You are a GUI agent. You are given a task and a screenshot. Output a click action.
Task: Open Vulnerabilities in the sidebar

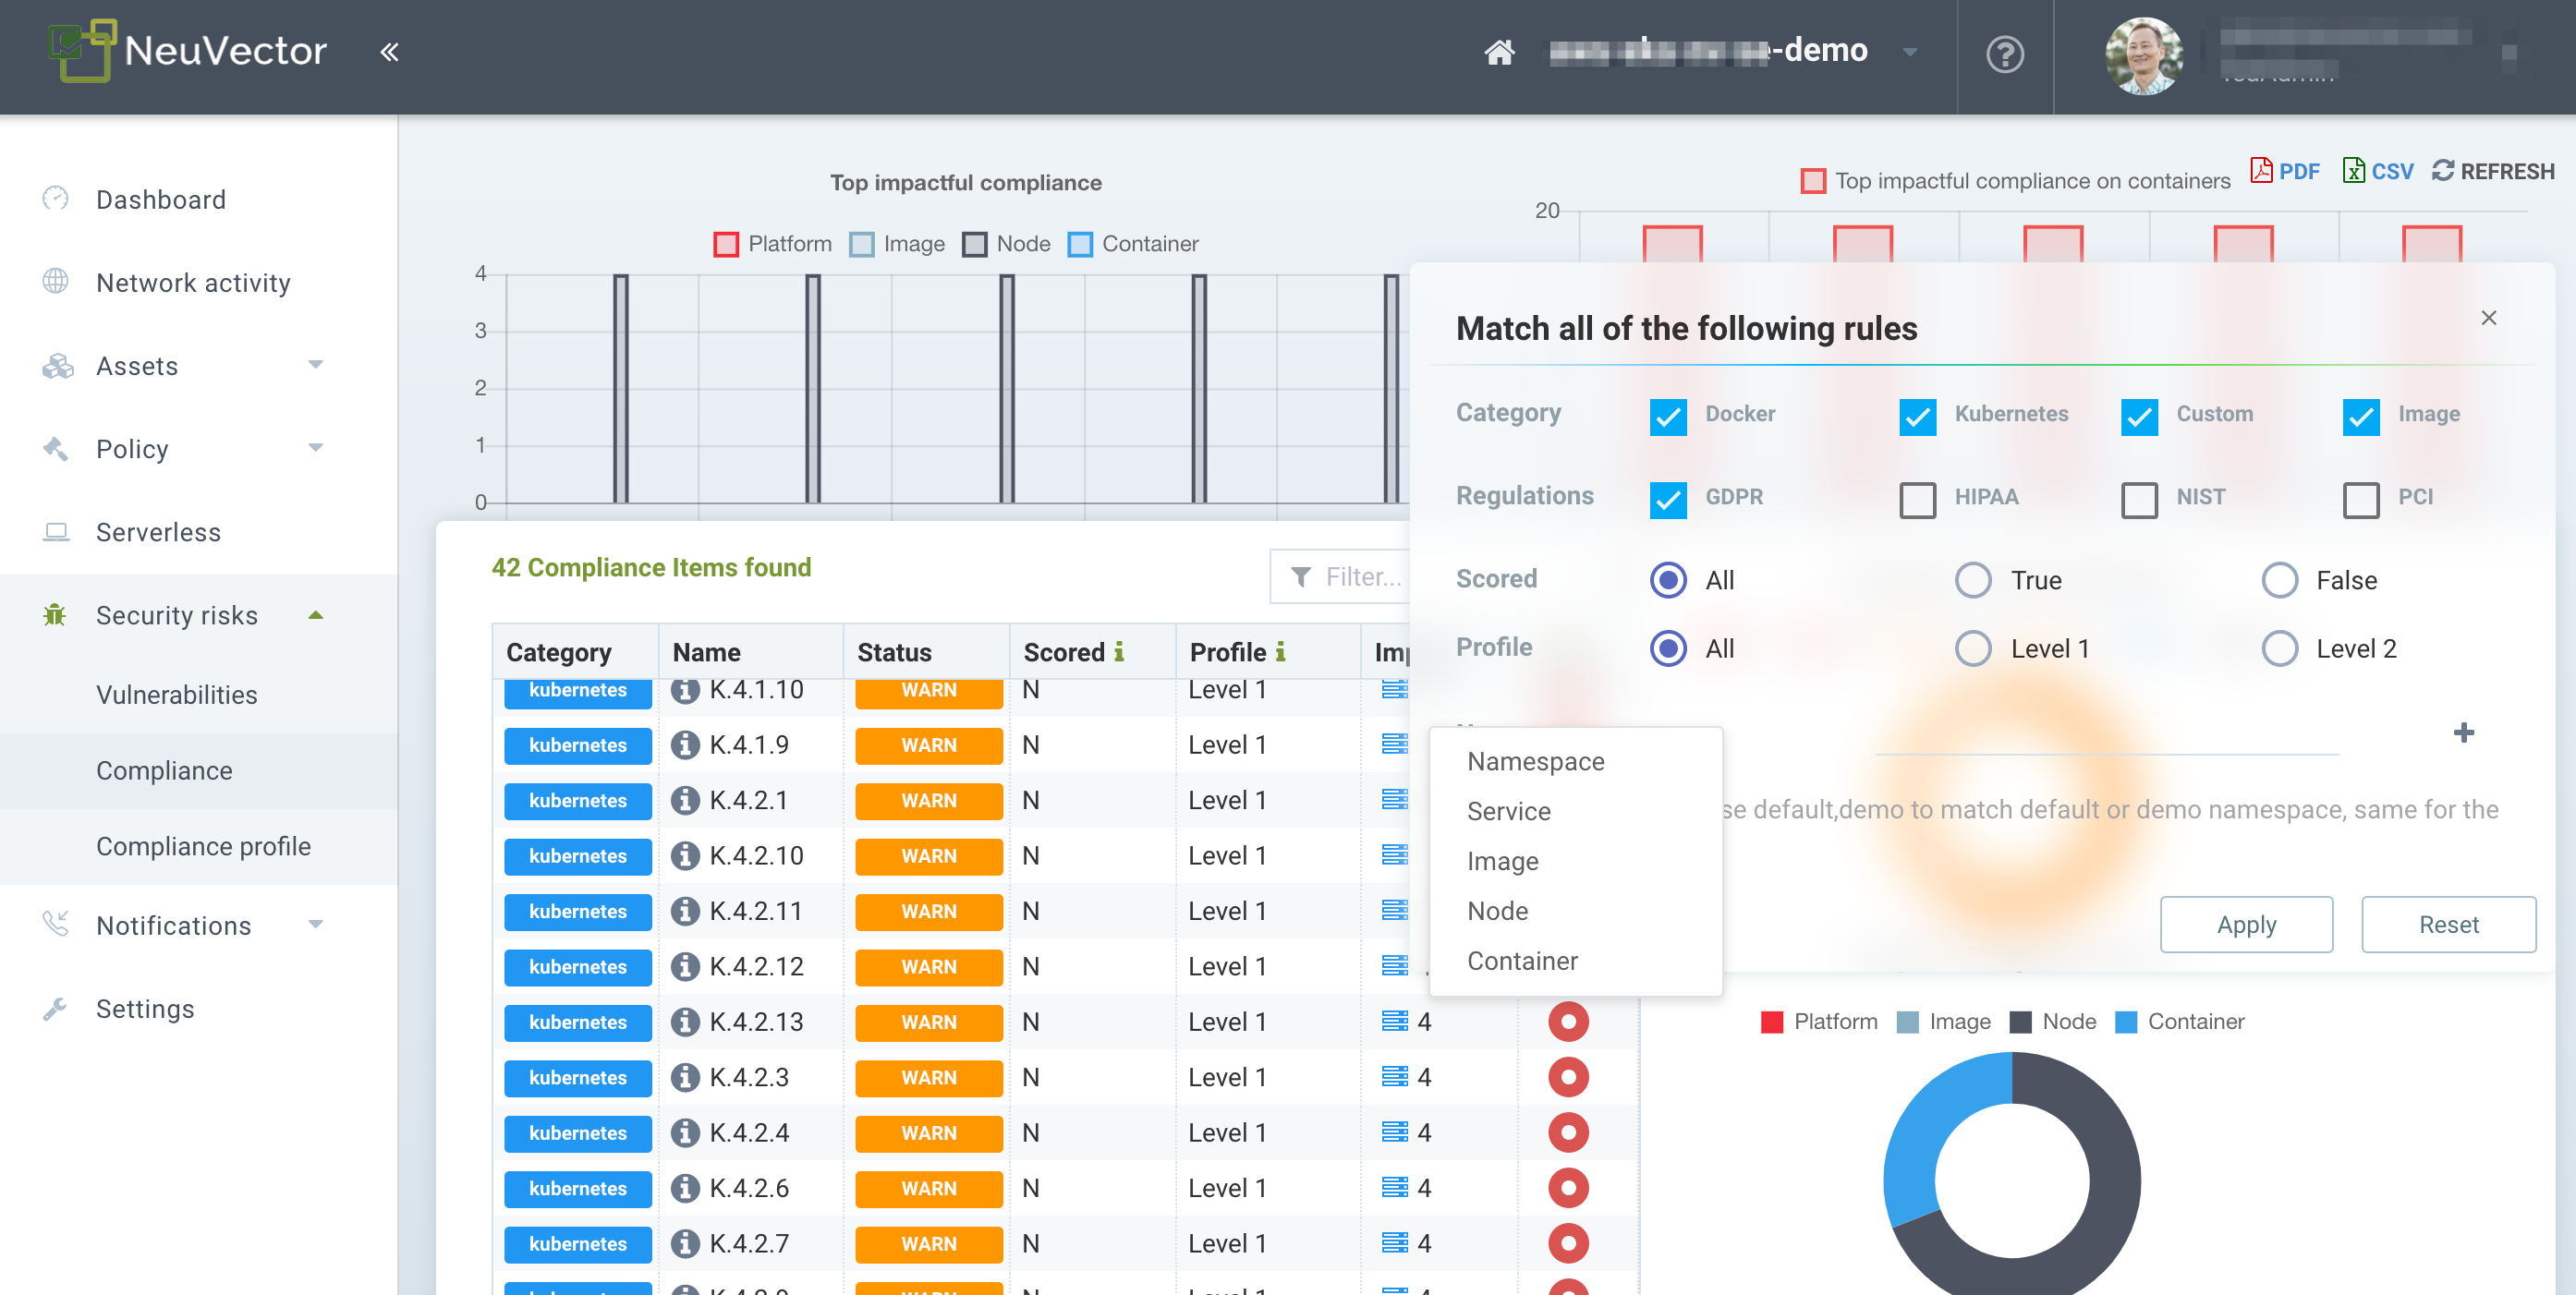177,695
